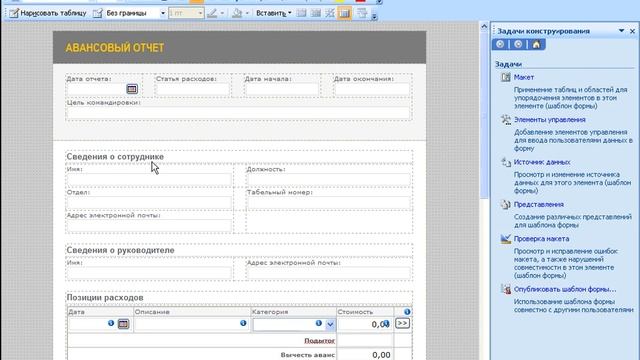Open the task pane dropdown menu arrow

pos(621,31)
